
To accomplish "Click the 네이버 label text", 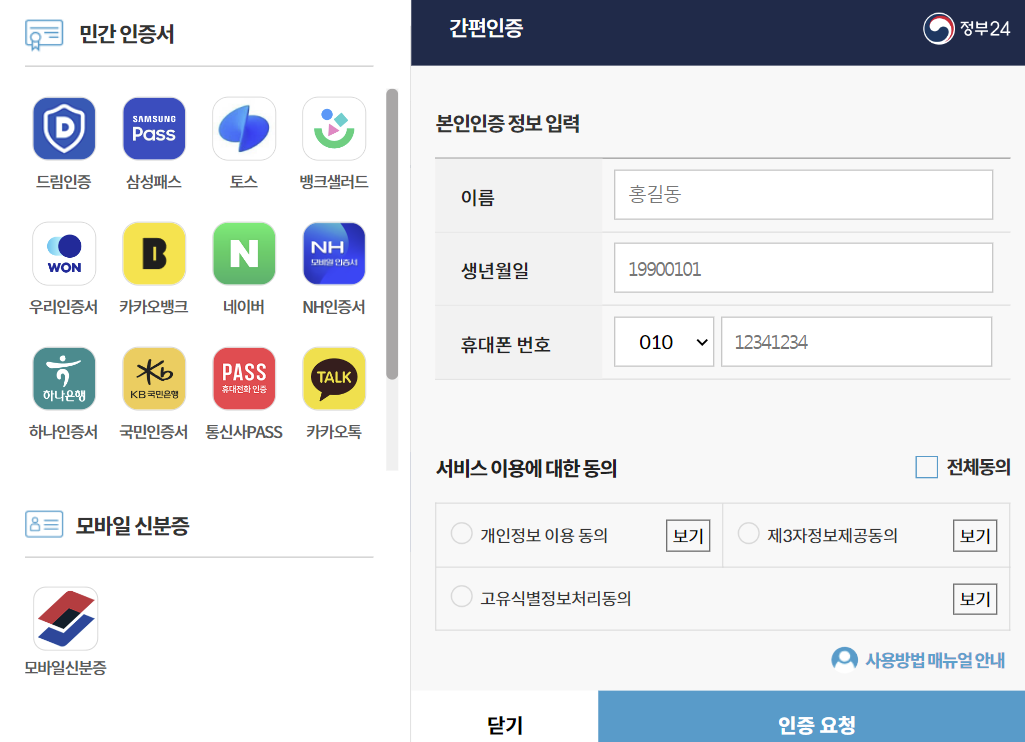I will tap(244, 307).
